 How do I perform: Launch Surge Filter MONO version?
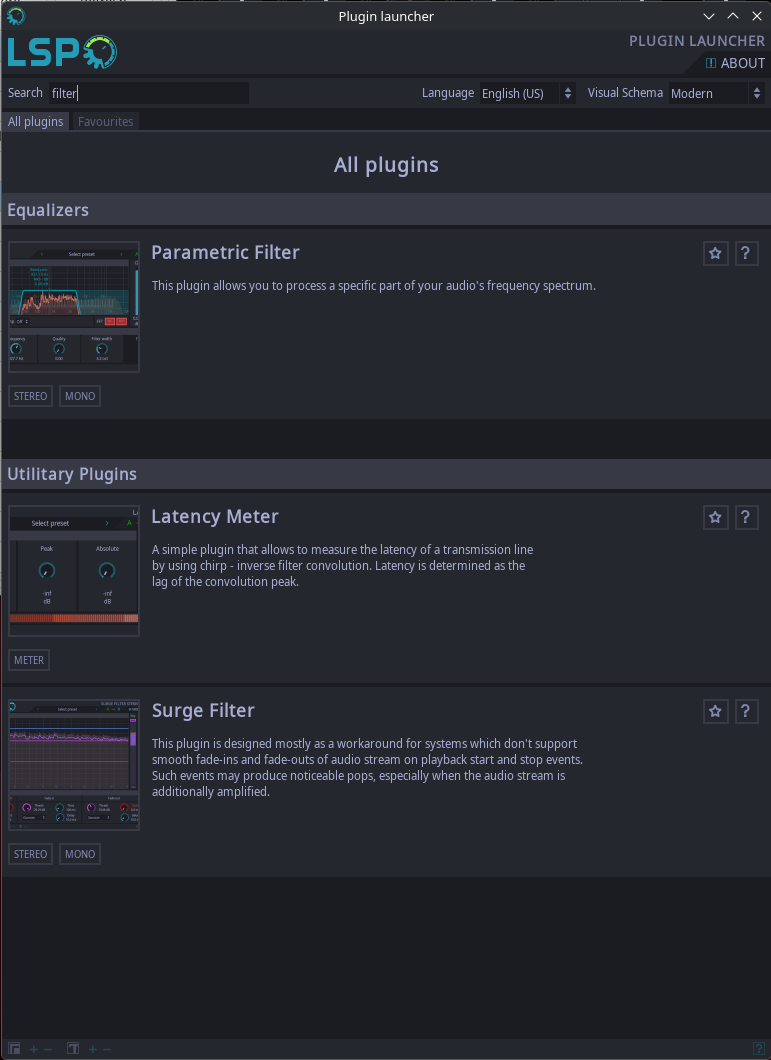tap(80, 854)
